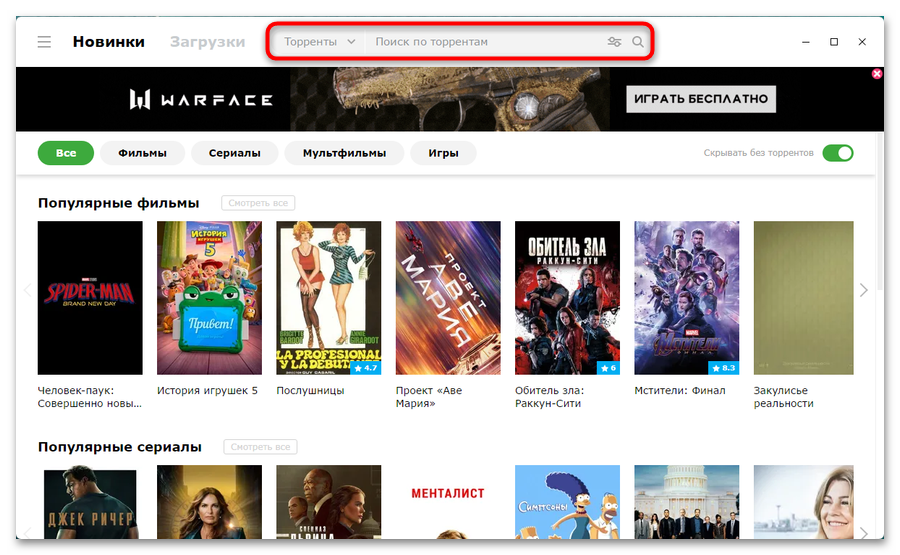Open the hamburger menu

44,42
